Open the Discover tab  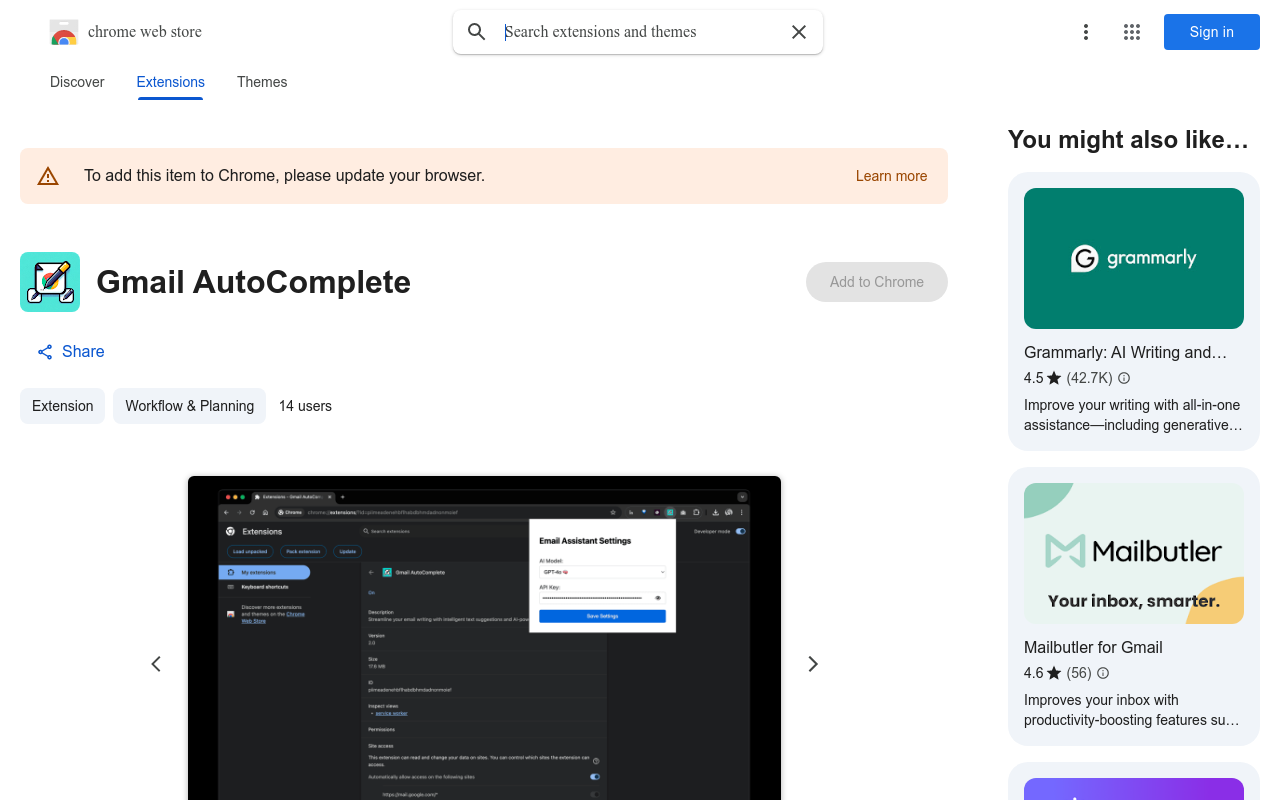(77, 82)
